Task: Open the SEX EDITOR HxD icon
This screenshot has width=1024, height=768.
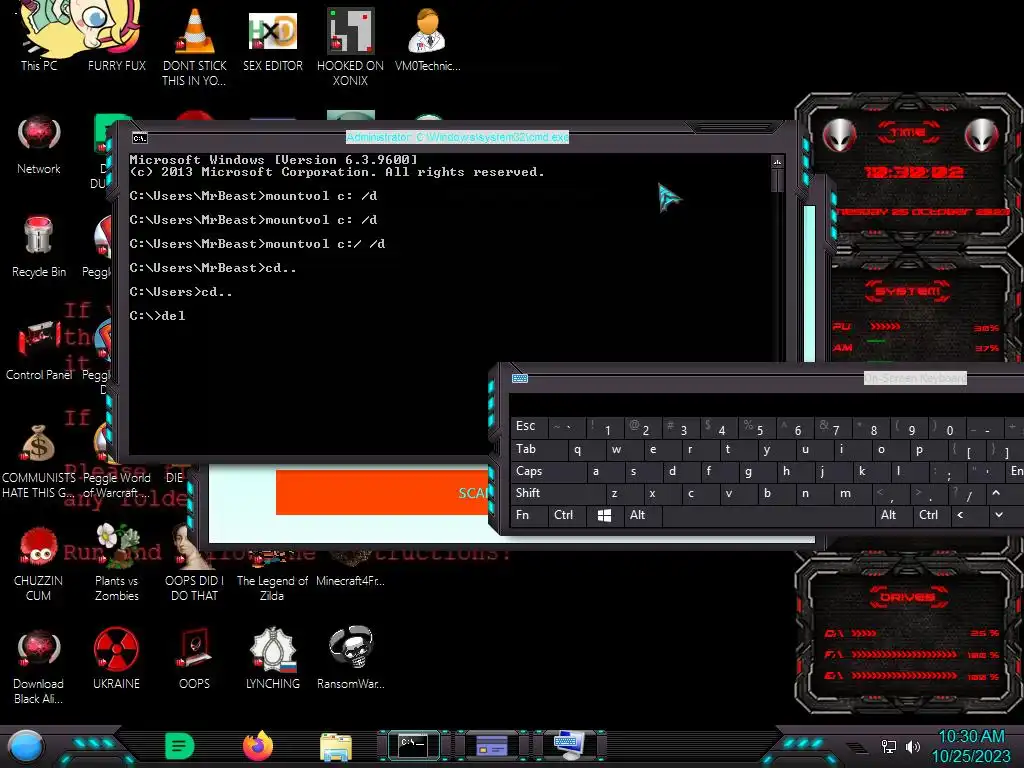Action: [272, 39]
